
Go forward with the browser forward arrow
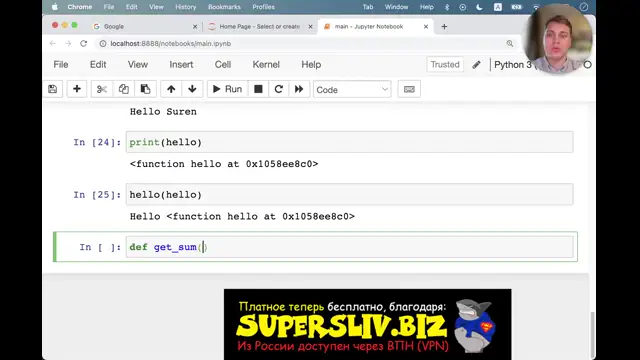(x=68, y=43)
